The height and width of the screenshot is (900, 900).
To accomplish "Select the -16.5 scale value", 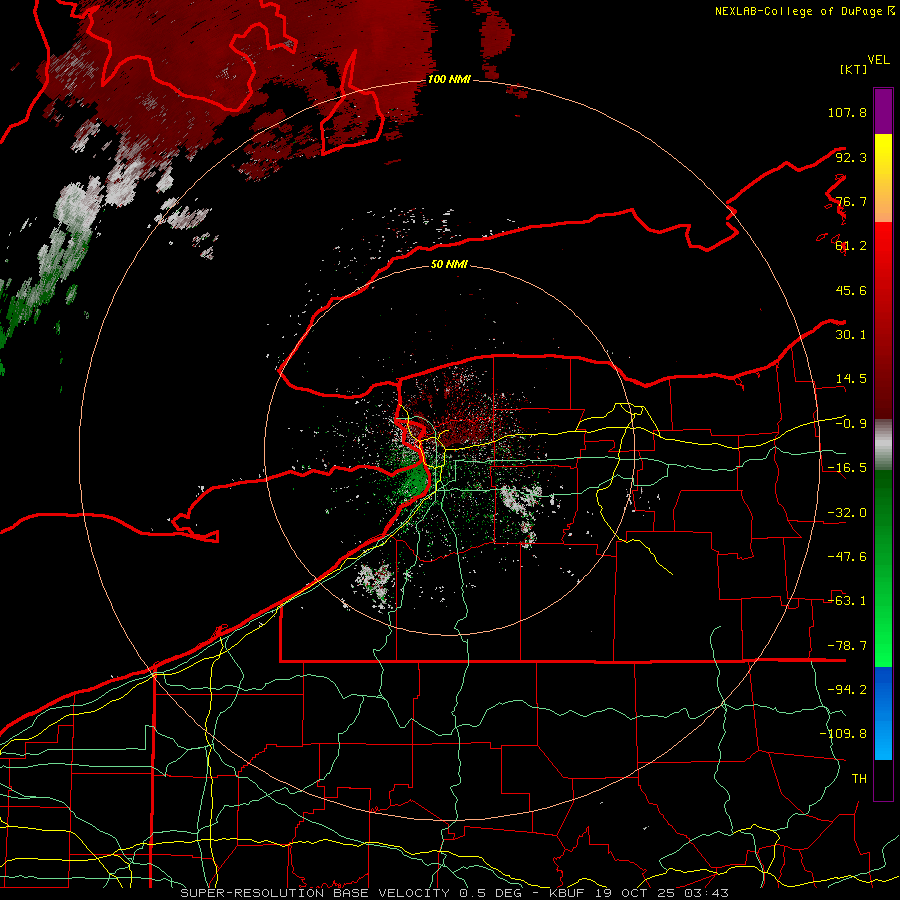I will click(847, 468).
